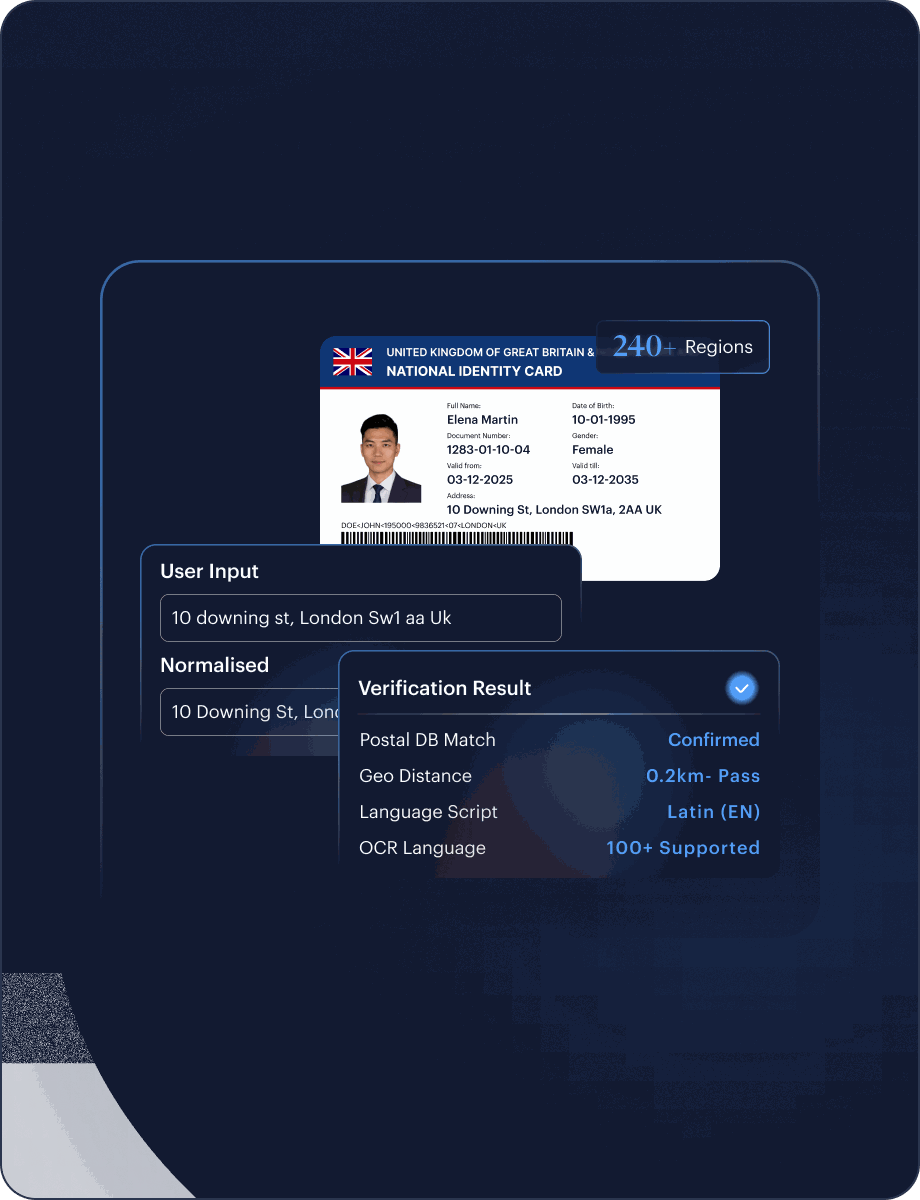Click the UK flag on the identity card
The image size is (920, 1200).
352,361
